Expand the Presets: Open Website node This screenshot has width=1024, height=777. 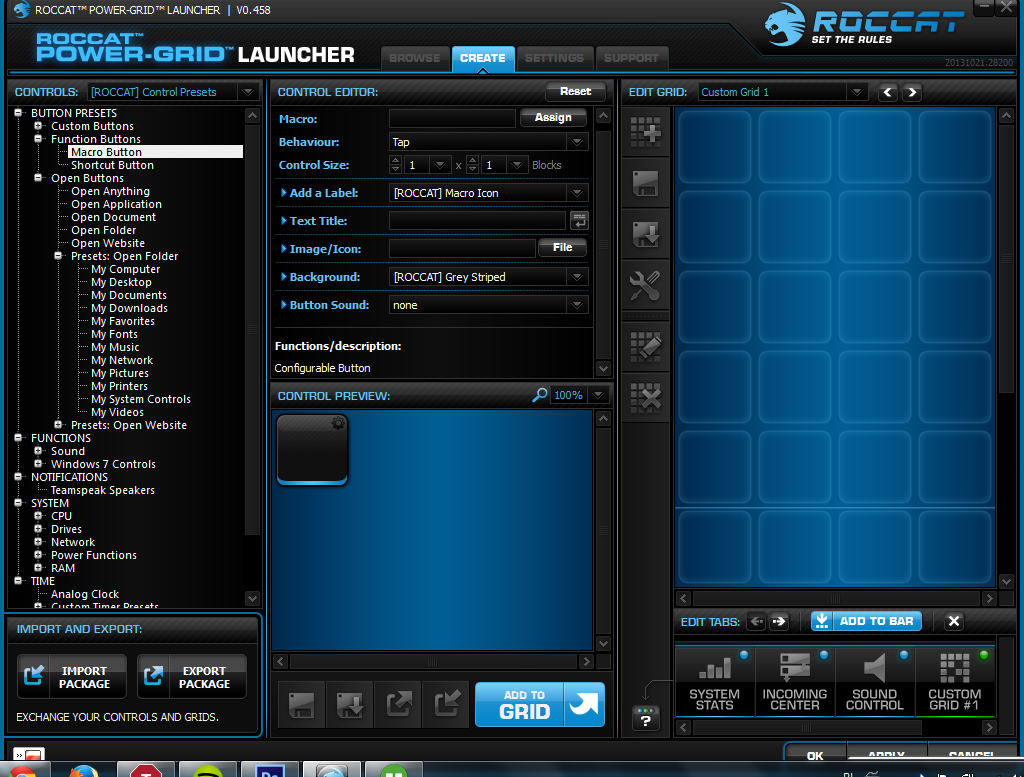pyautogui.click(x=58, y=424)
